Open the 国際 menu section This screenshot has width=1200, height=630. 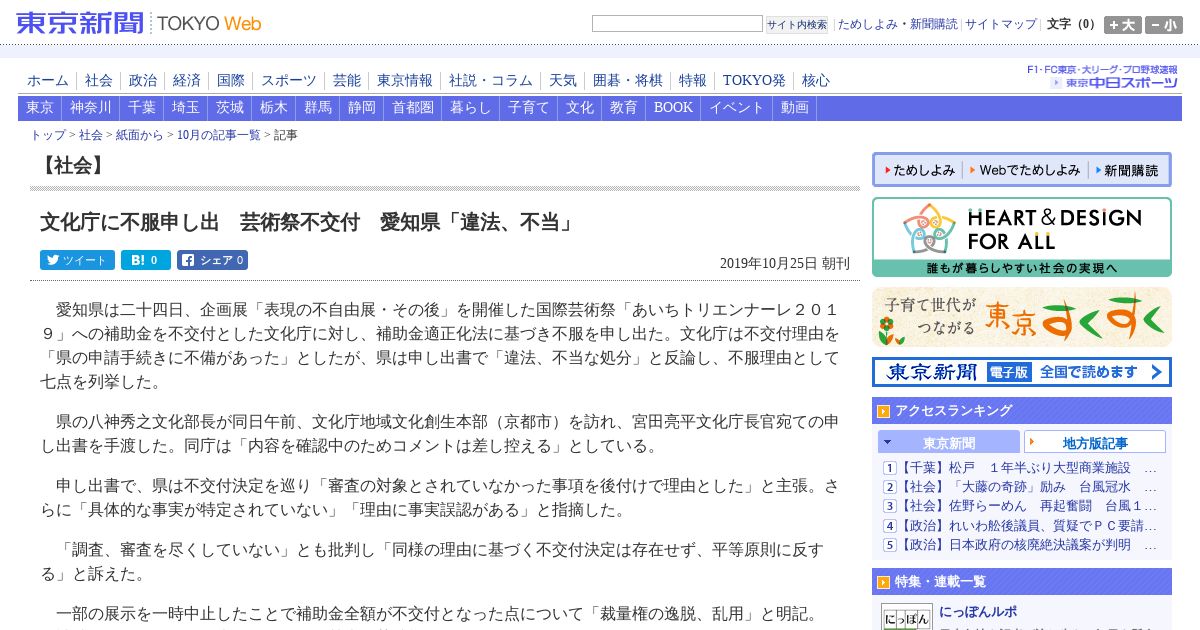(x=231, y=80)
